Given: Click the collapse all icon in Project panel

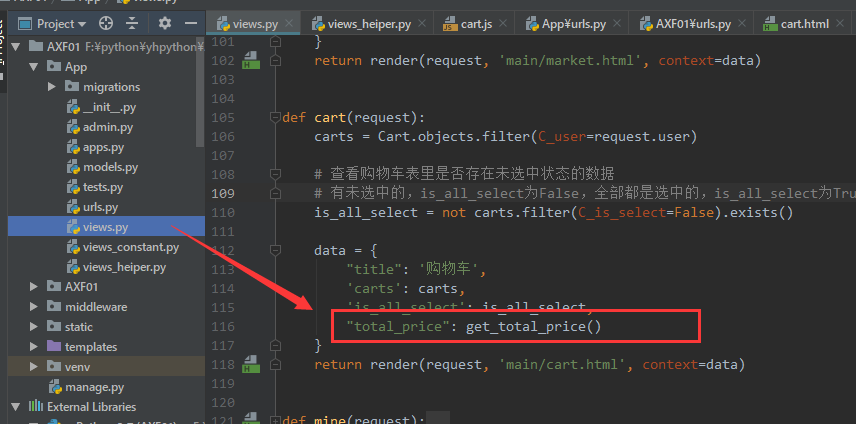Looking at the screenshot, I should 132,23.
